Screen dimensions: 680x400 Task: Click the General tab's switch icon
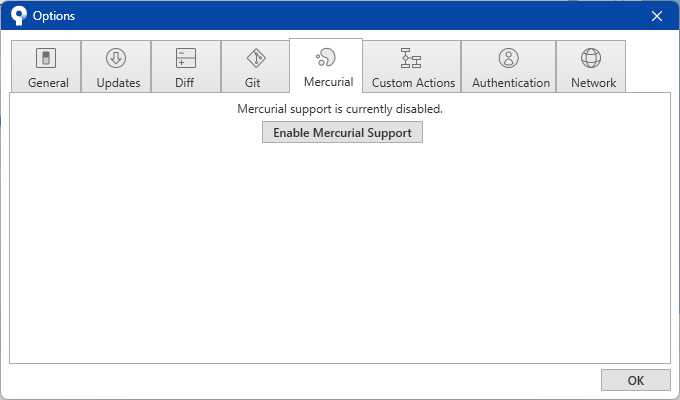pyautogui.click(x=45, y=58)
